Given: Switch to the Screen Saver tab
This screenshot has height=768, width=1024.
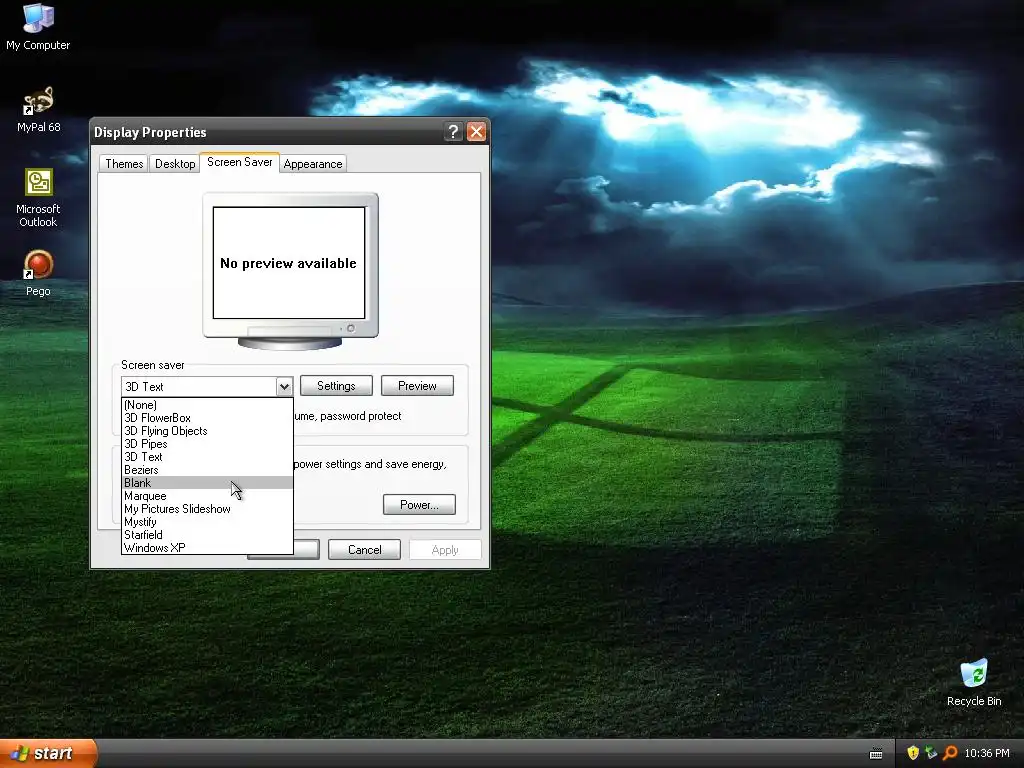Looking at the screenshot, I should 240,162.
